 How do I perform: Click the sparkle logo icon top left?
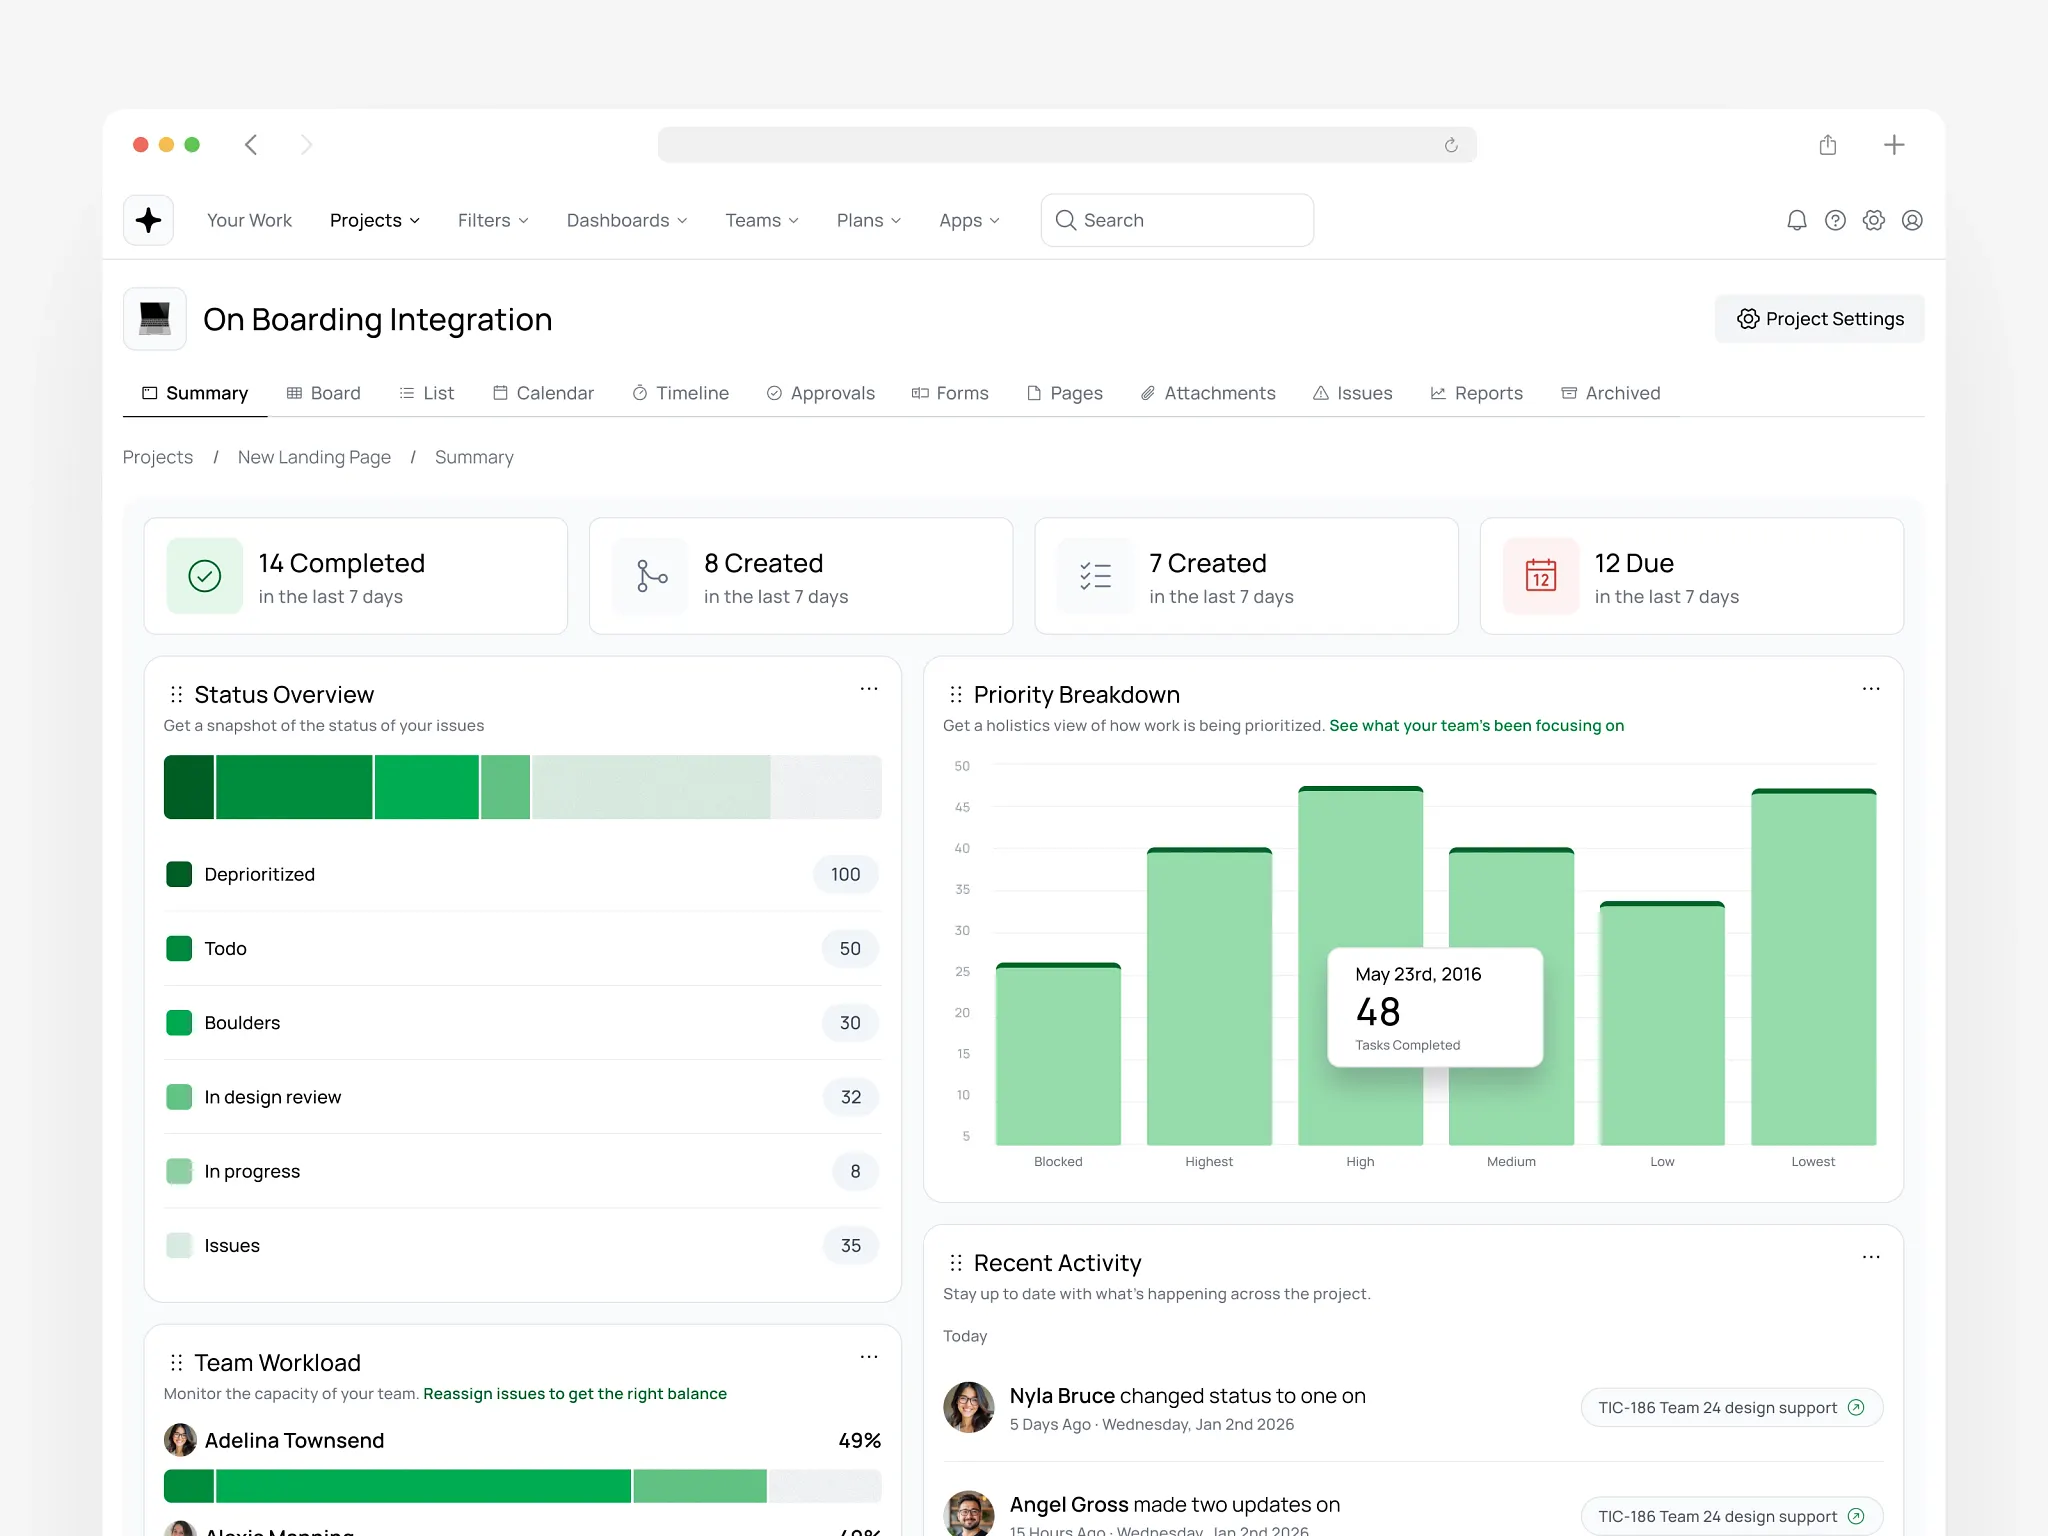click(x=148, y=220)
